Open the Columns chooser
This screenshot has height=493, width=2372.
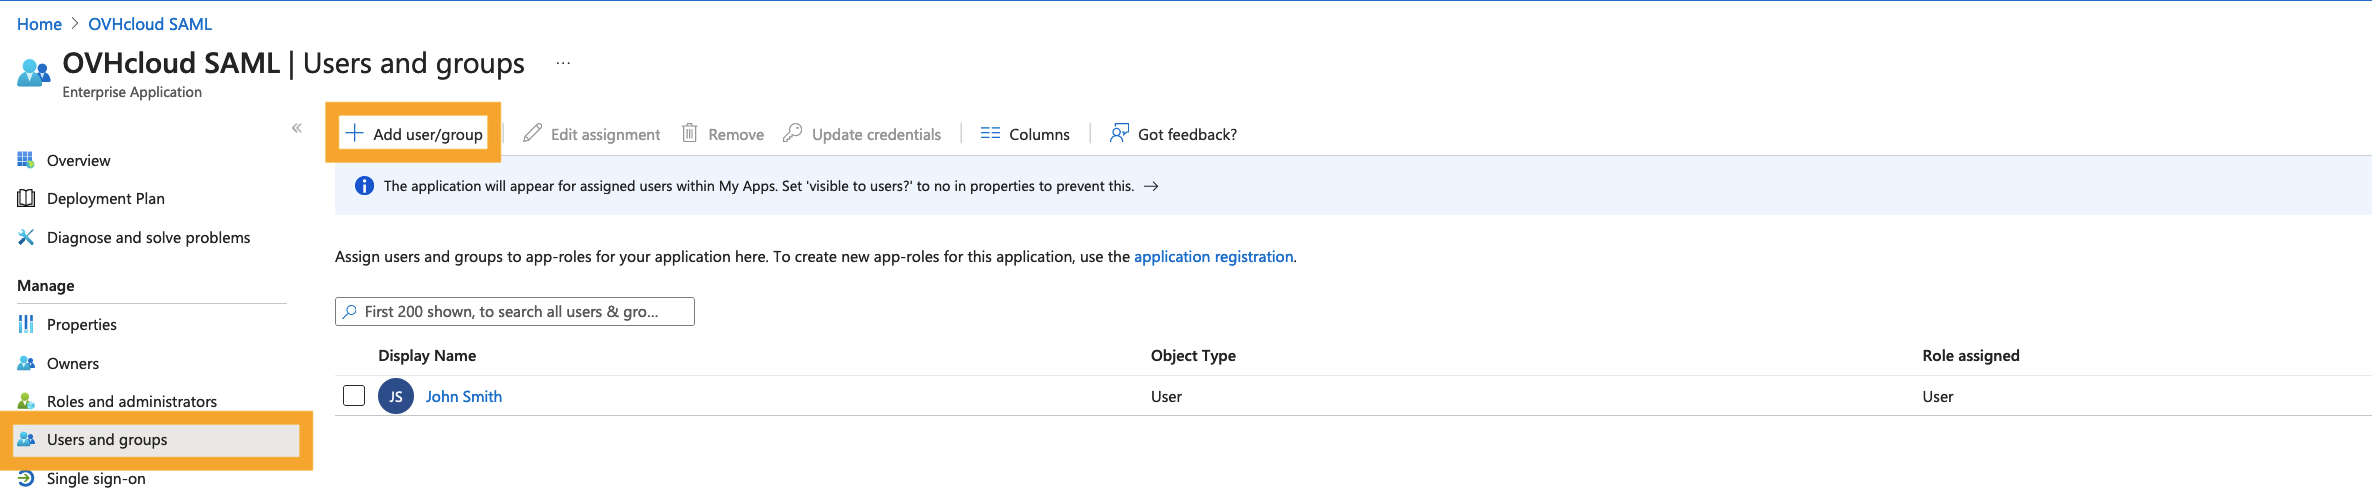[x=1025, y=134]
